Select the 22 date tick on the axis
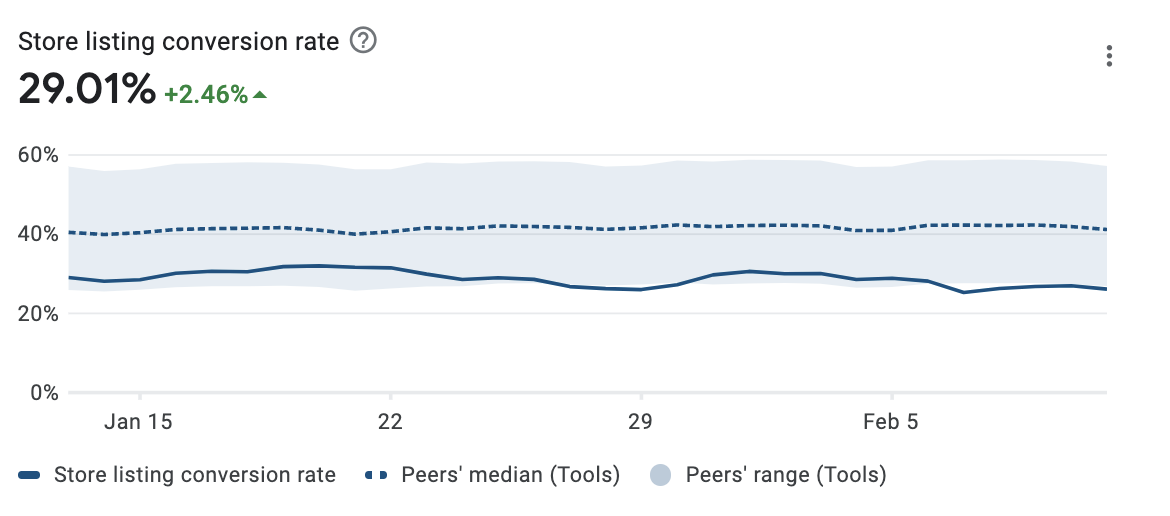The height and width of the screenshot is (516, 1170). [390, 421]
